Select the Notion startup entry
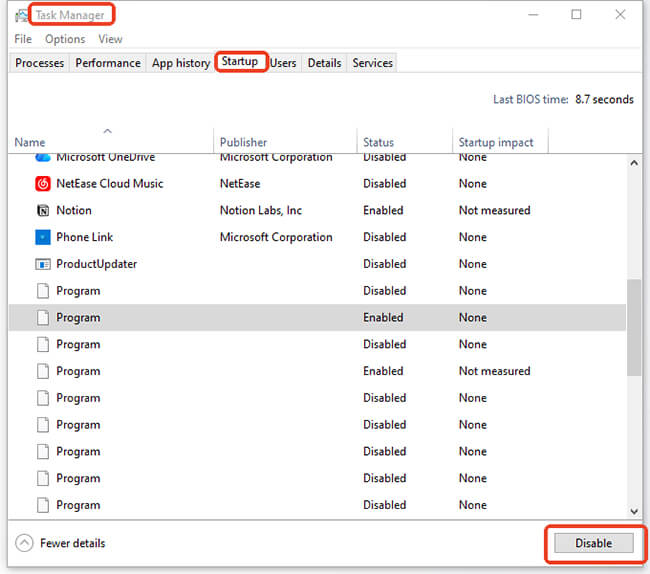Screen dimensions: 650x574 point(317,211)
